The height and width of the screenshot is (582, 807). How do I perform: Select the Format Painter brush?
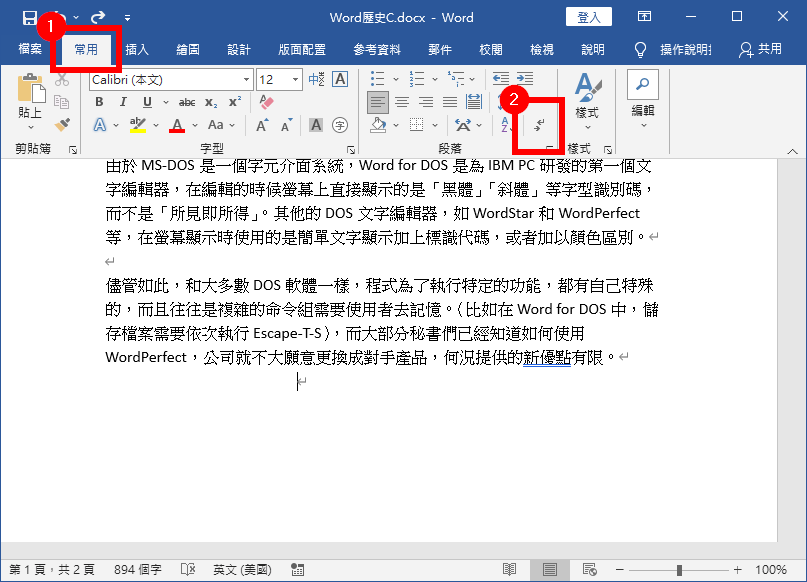coord(62,125)
